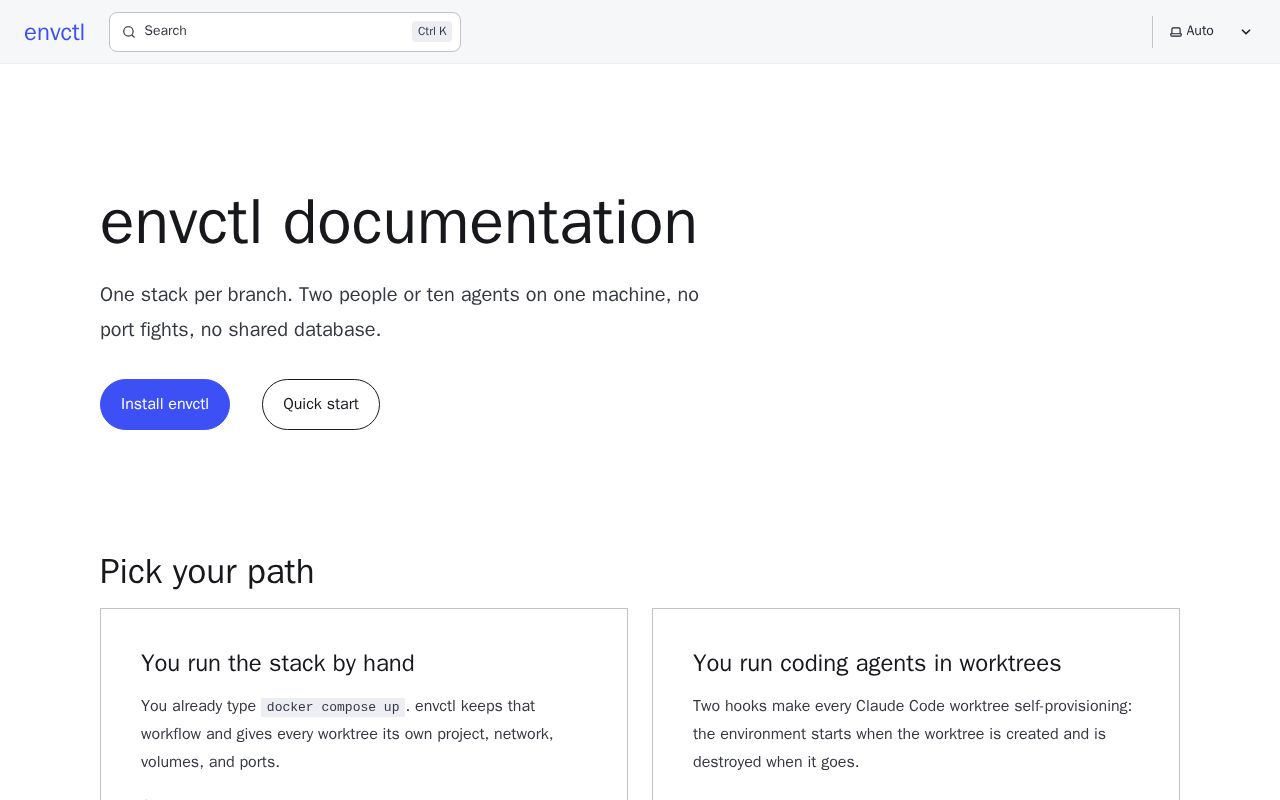Click the Two hooks make every Claude Code text
Viewport: 1280px width, 800px height.
912,734
